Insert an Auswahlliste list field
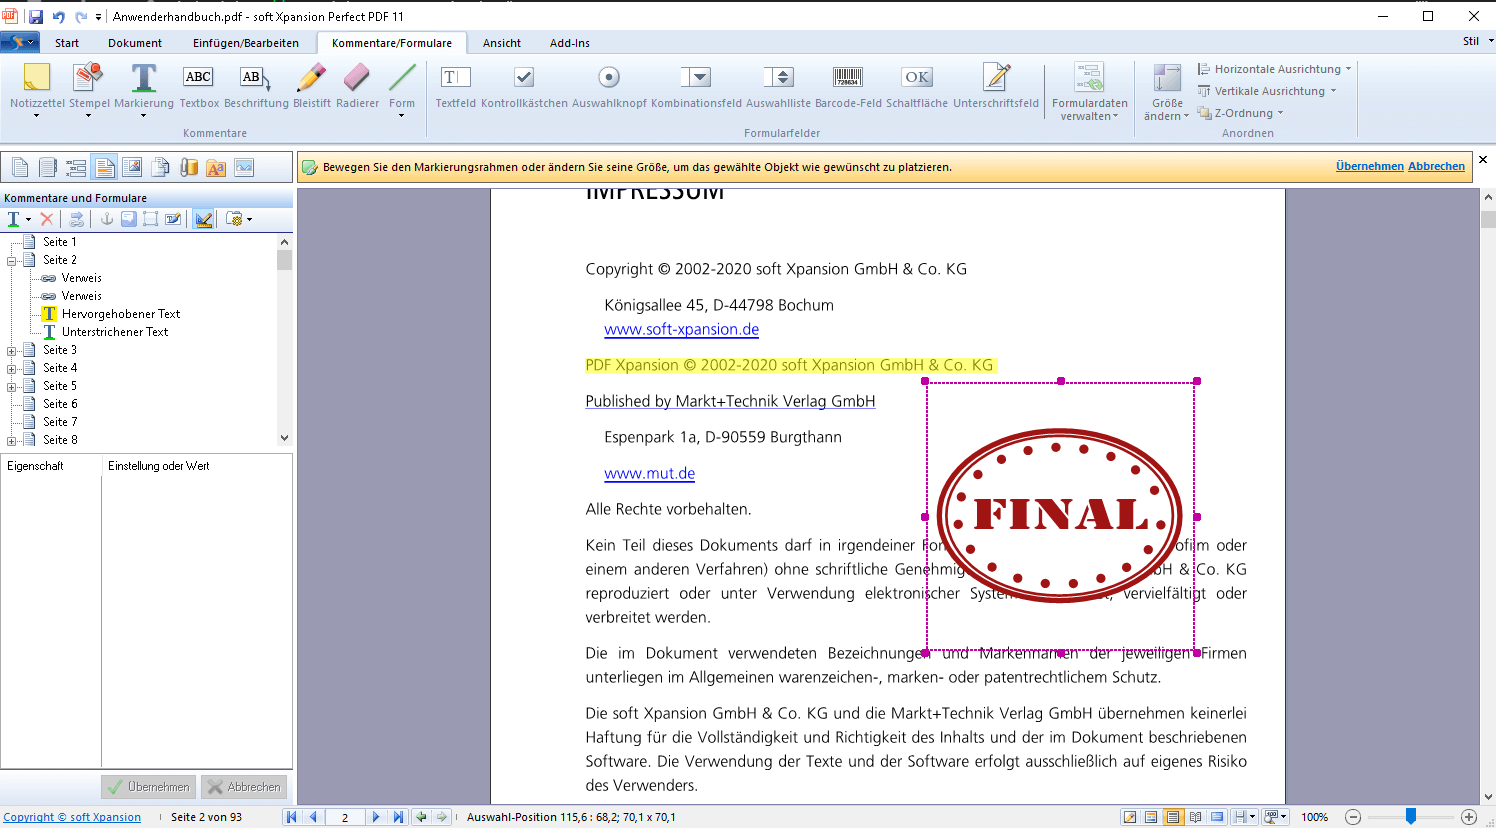 pyautogui.click(x=778, y=86)
